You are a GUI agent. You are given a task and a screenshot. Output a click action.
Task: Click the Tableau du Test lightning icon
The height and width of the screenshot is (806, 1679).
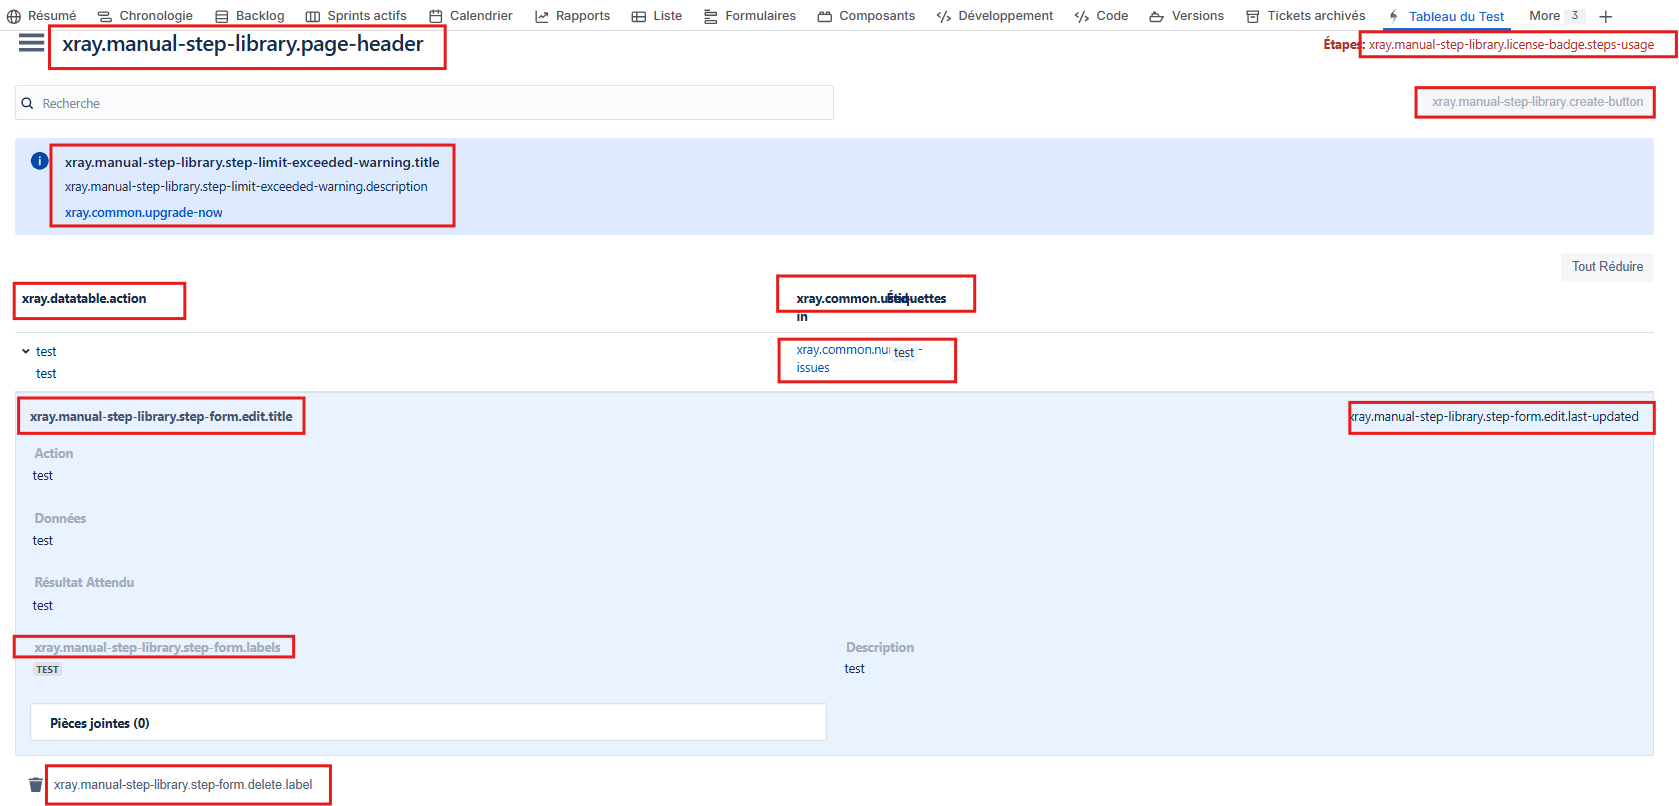(1394, 16)
